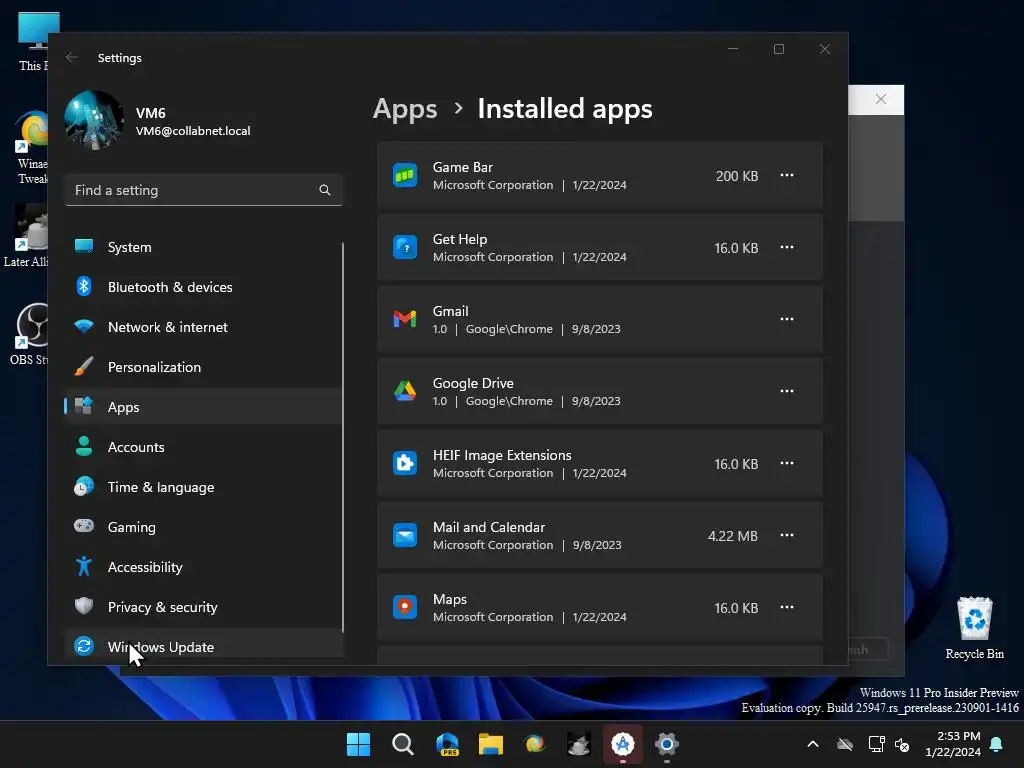Viewport: 1024px width, 768px height.
Task: Open Network & internet settings
Action: coord(202,327)
